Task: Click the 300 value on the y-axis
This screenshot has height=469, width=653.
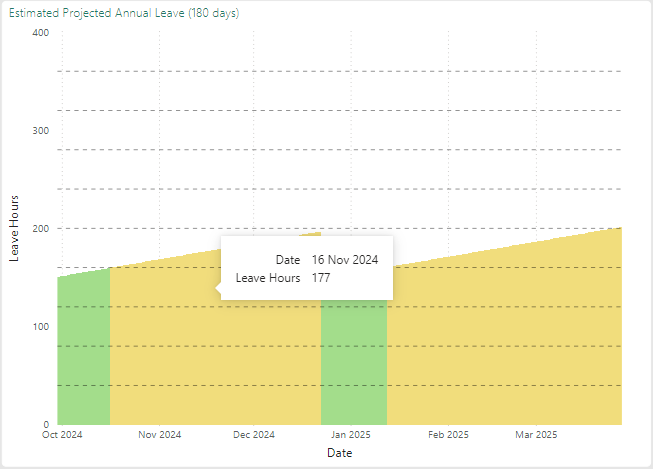Action: (41, 131)
